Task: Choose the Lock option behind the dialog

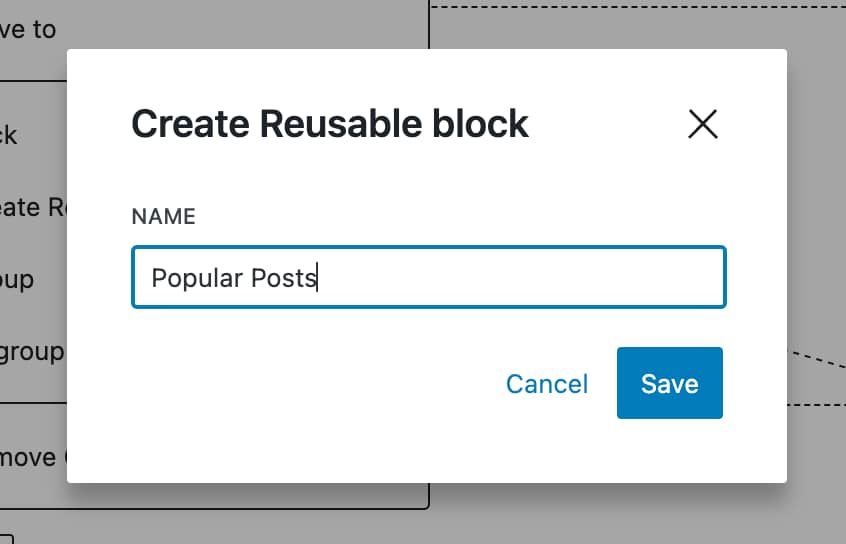Action: point(10,135)
